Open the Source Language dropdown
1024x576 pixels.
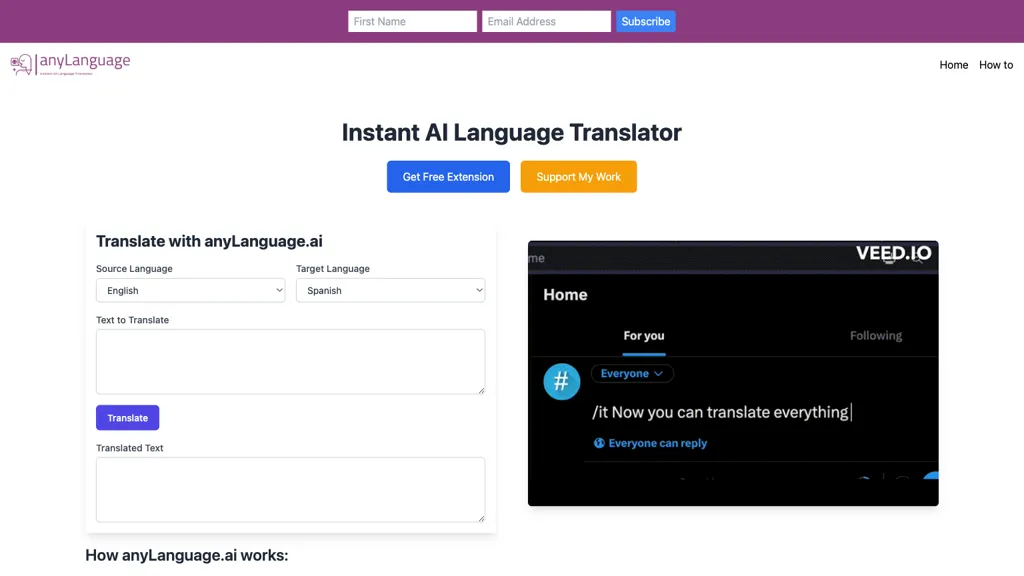click(191, 291)
